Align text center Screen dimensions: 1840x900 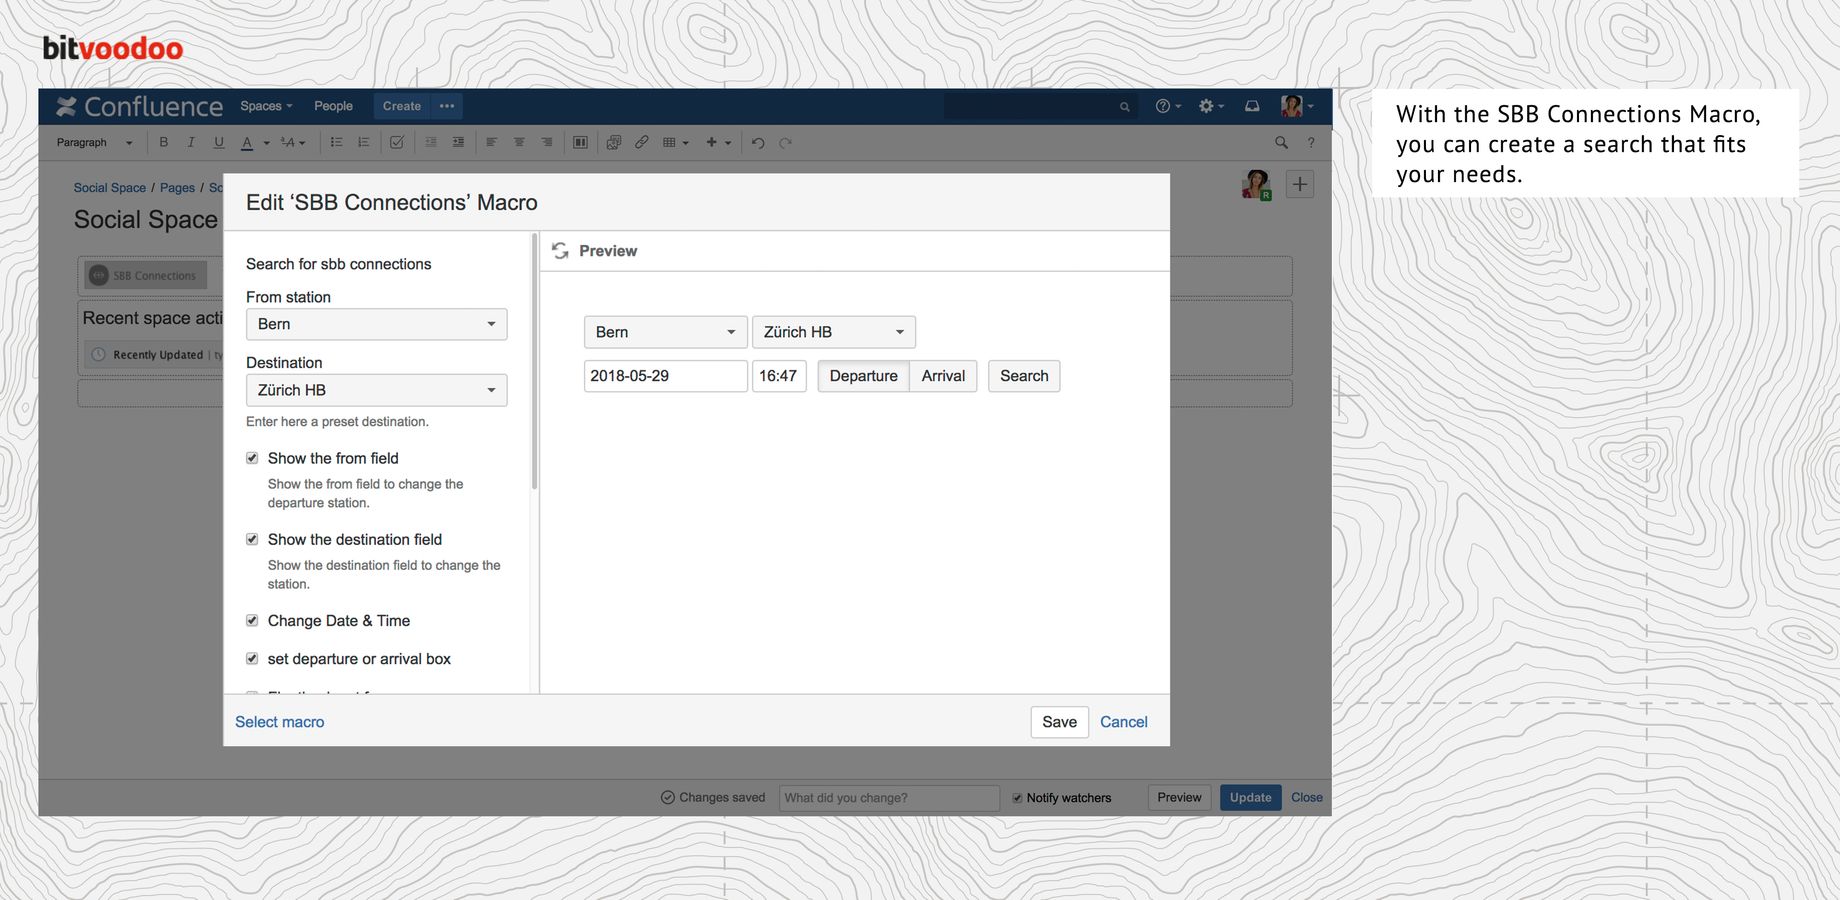pyautogui.click(x=519, y=142)
